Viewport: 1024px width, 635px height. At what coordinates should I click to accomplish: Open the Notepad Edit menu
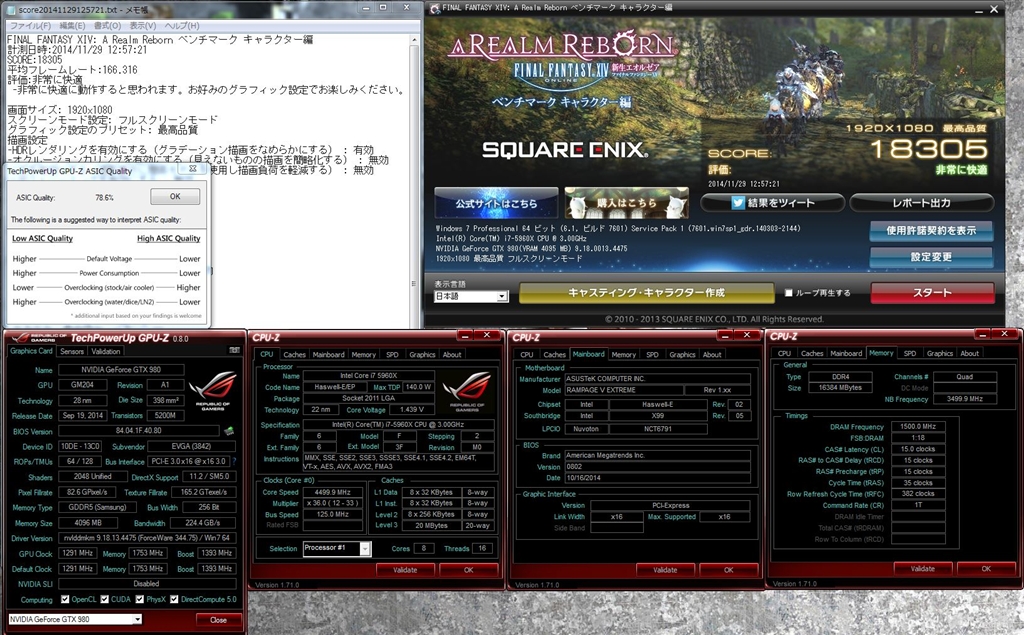click(72, 25)
